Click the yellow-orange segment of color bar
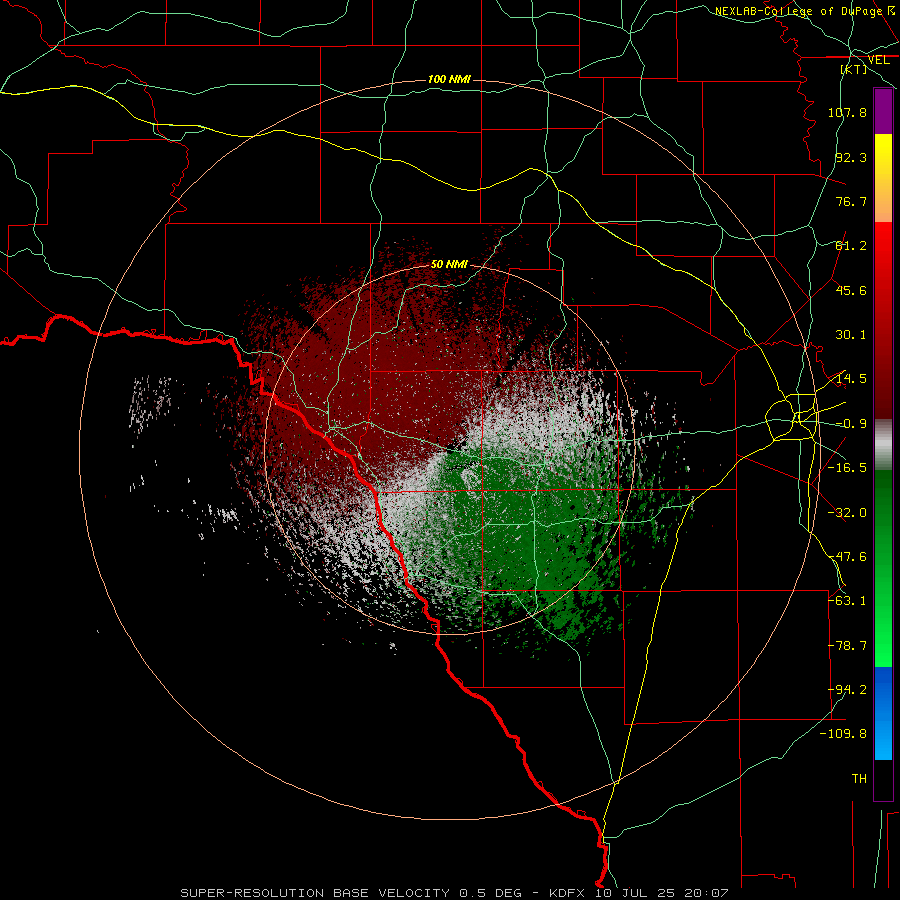The image size is (900, 900). 883,178
